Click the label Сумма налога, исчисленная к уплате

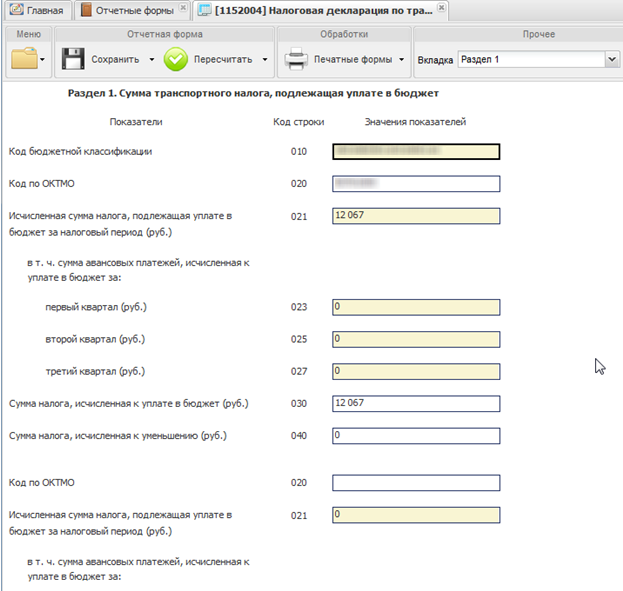point(129,403)
